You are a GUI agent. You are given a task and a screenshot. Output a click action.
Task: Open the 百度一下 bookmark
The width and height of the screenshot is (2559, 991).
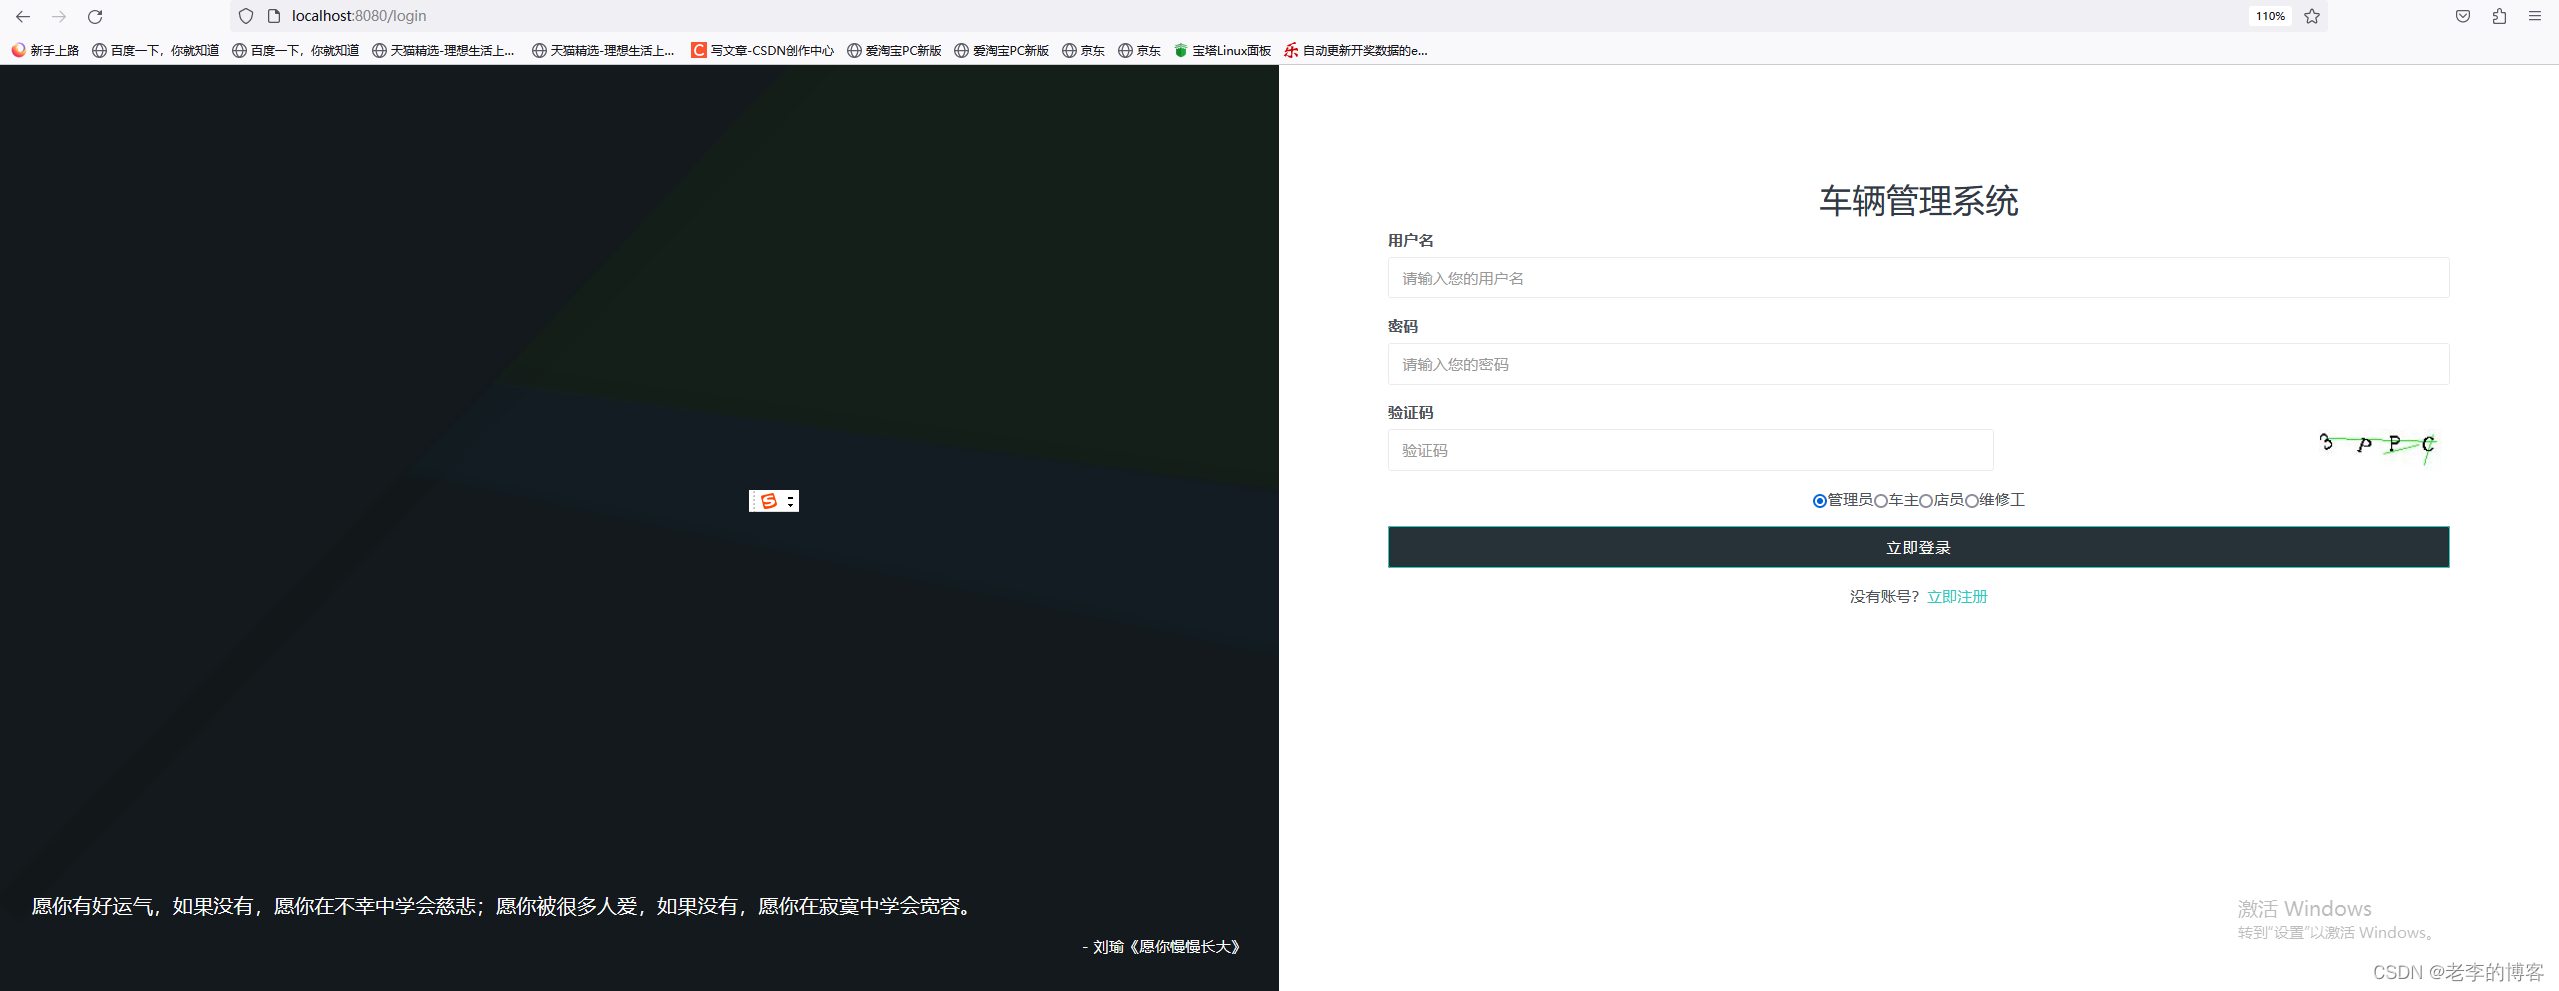(x=153, y=50)
